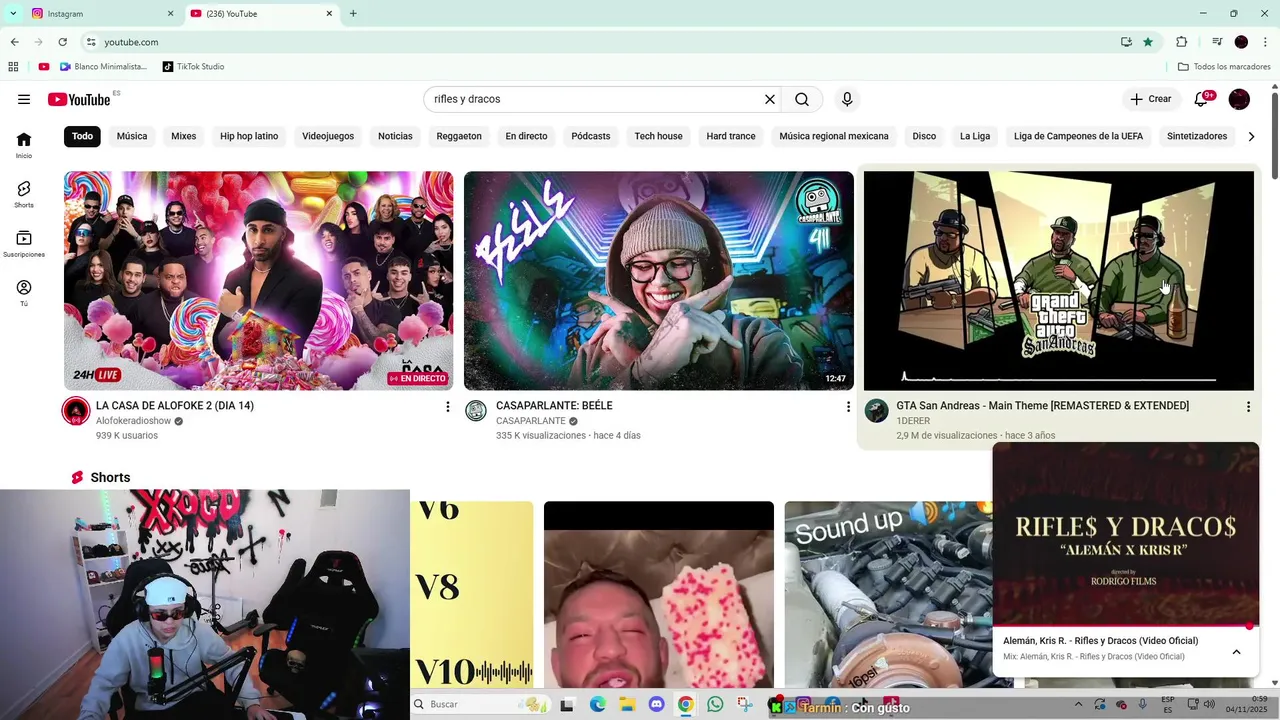1280x720 pixels.
Task: Open the Sound up engine Short
Action: coord(888,594)
